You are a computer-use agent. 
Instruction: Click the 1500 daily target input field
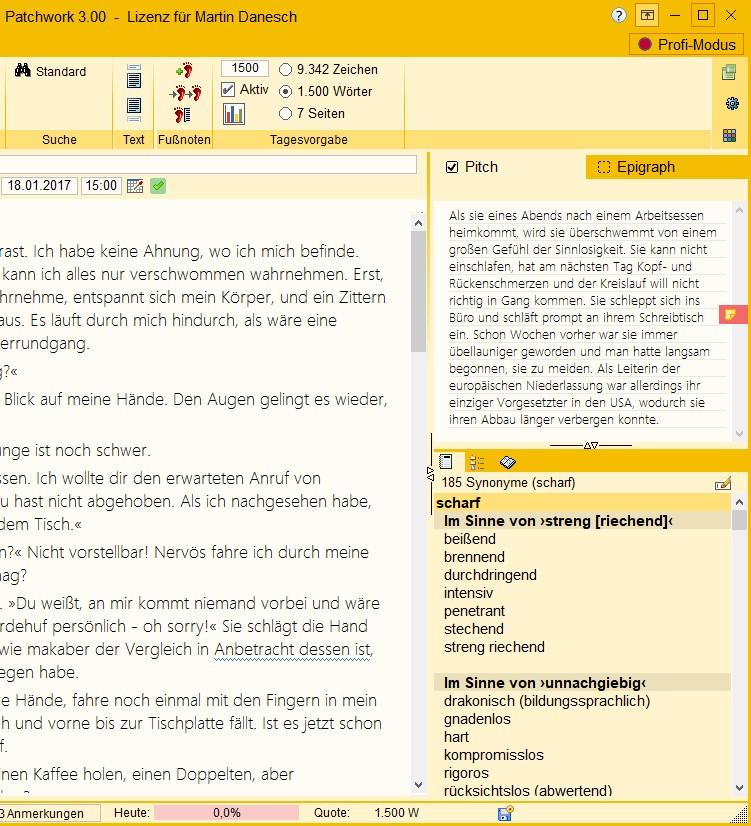click(245, 68)
